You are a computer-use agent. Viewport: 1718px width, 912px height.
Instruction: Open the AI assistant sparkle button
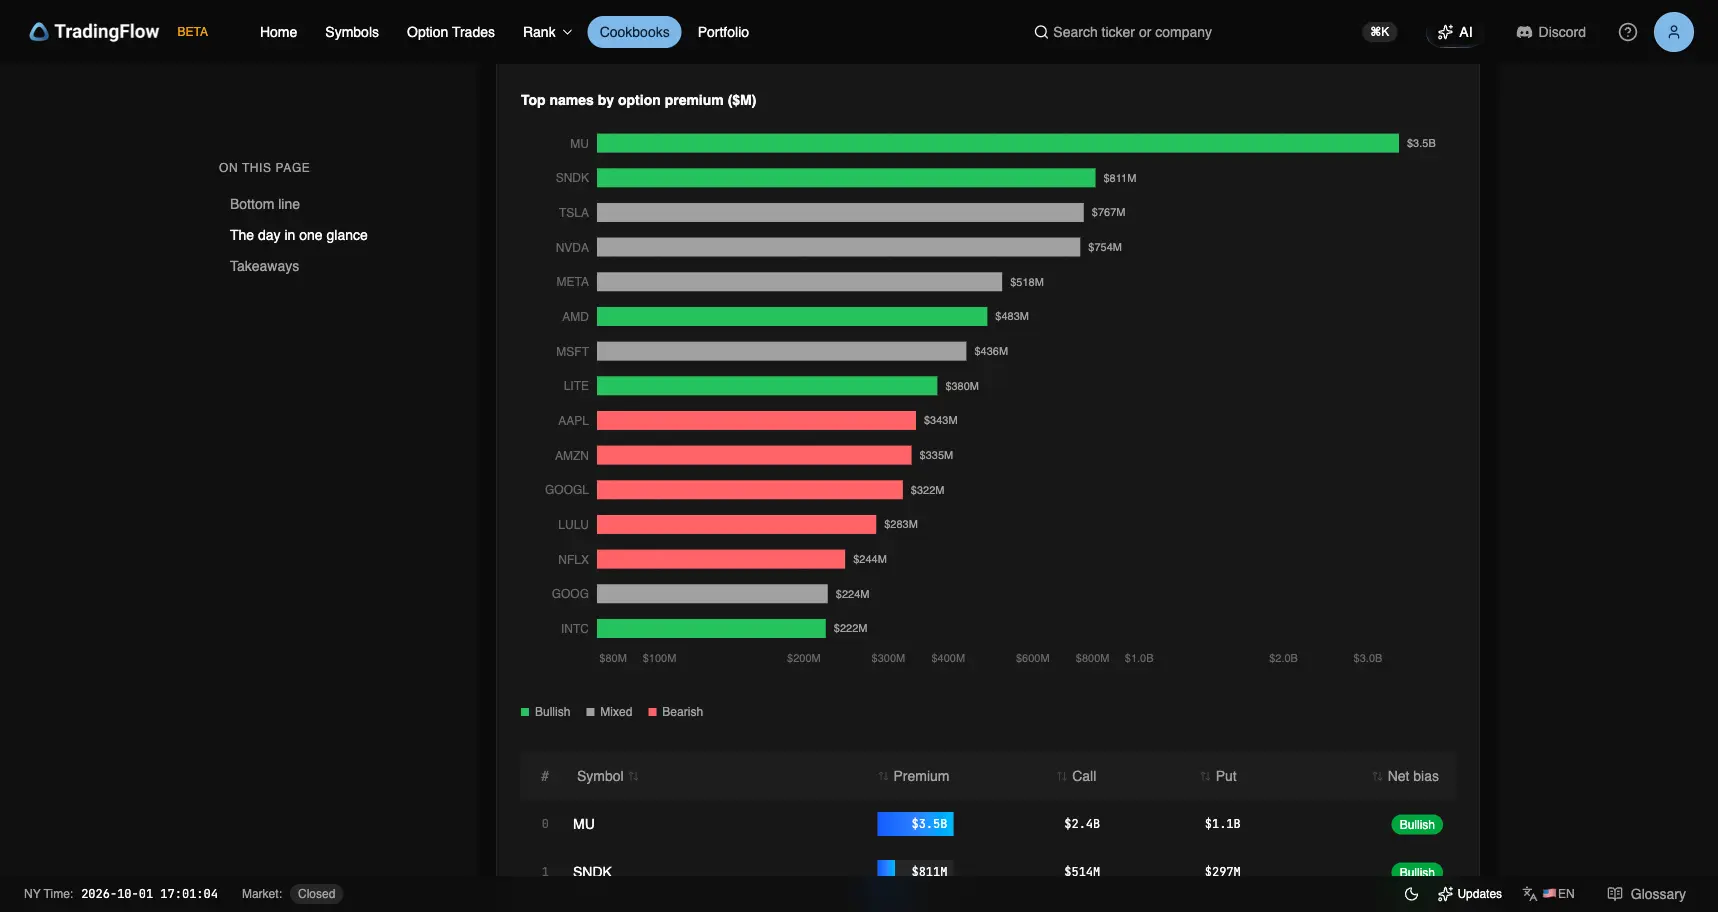pyautogui.click(x=1455, y=32)
